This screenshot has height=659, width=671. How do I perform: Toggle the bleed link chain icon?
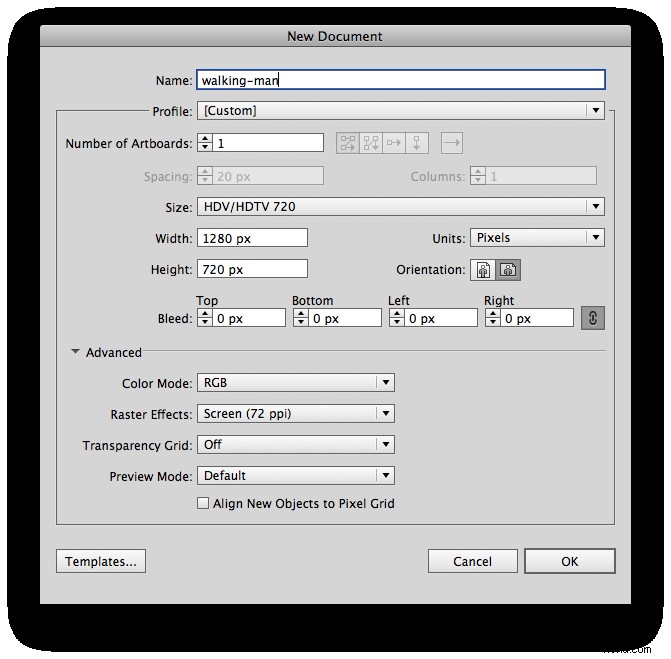[593, 318]
